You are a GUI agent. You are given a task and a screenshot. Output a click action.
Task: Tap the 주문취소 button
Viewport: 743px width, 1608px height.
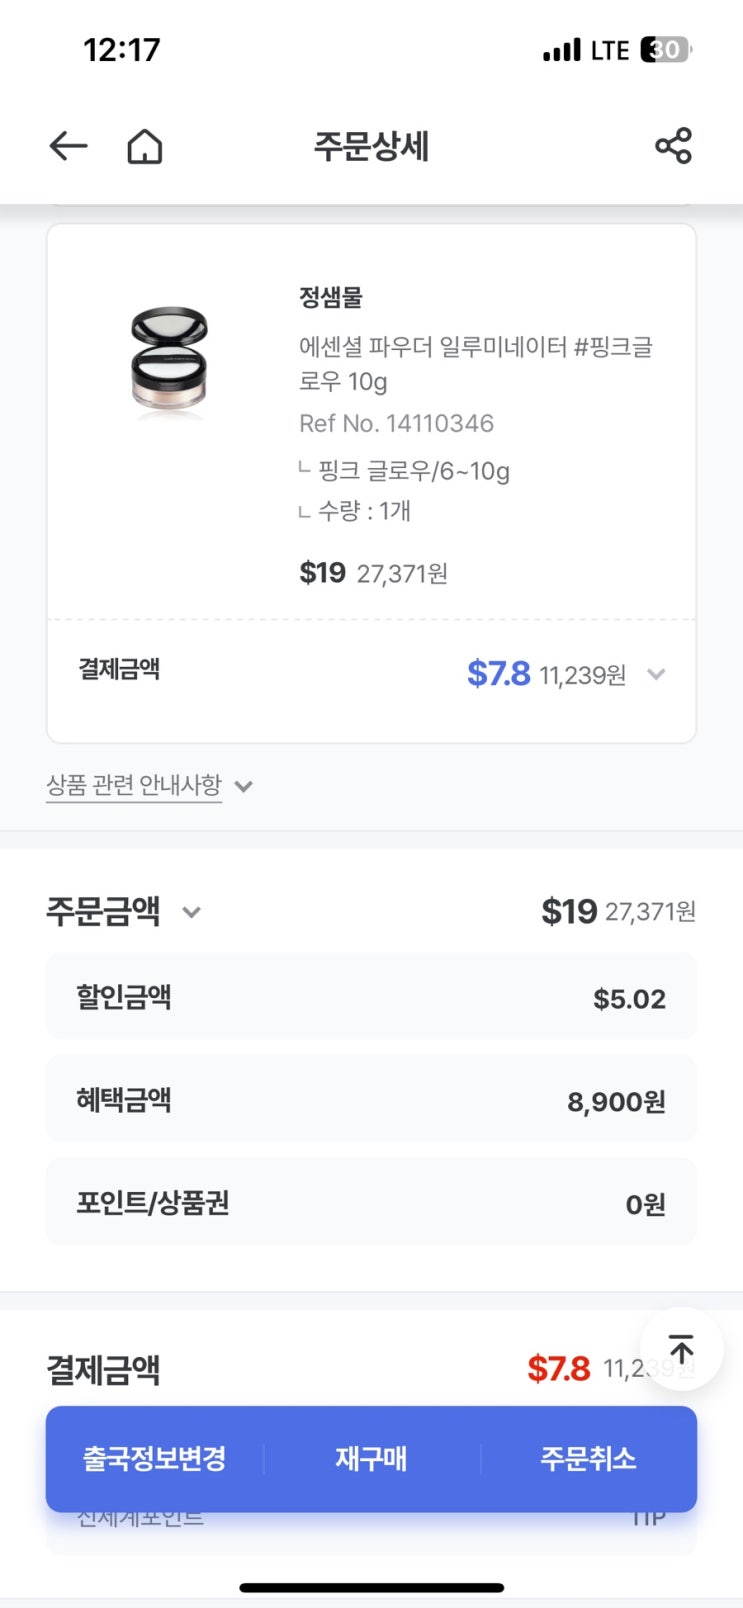[588, 1458]
